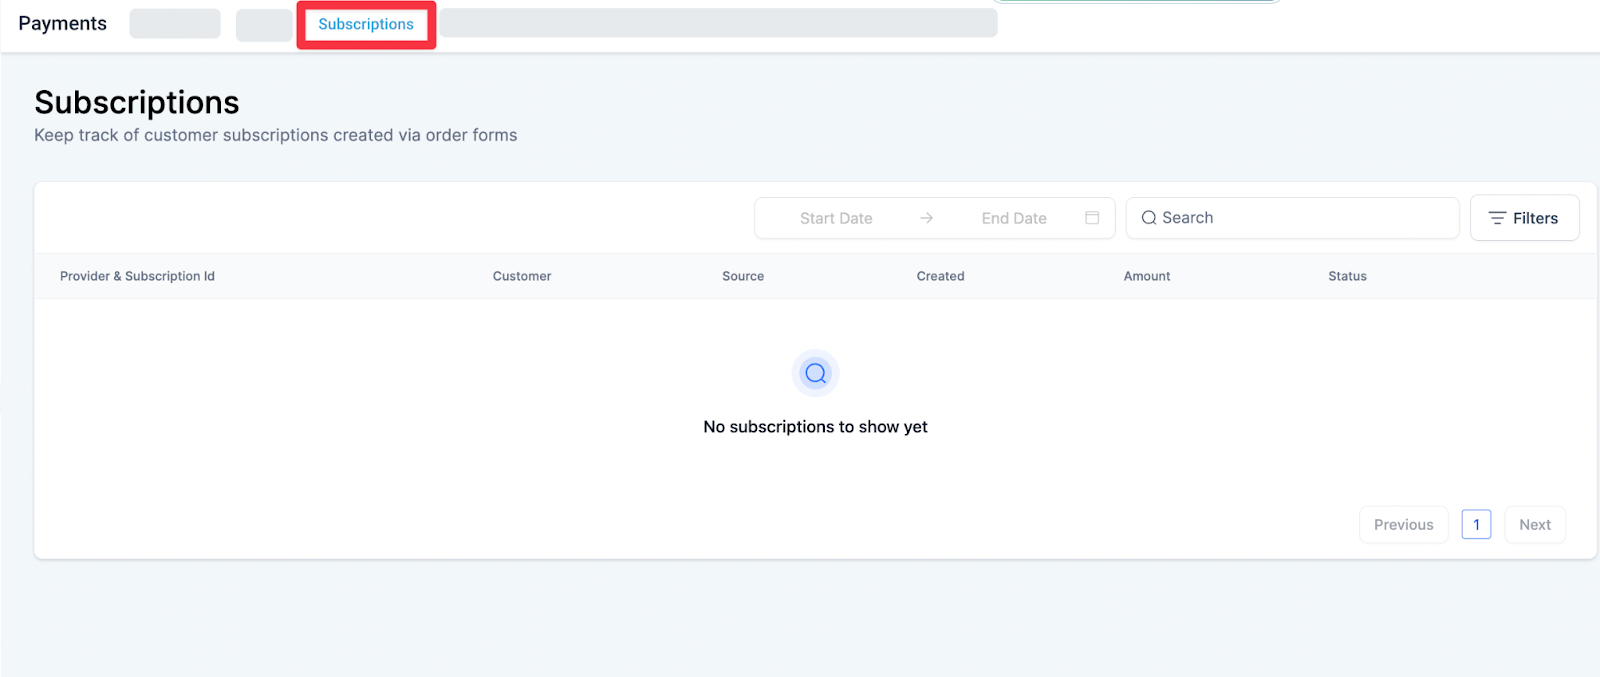
Task: Click the Start Date field
Action: (836, 218)
